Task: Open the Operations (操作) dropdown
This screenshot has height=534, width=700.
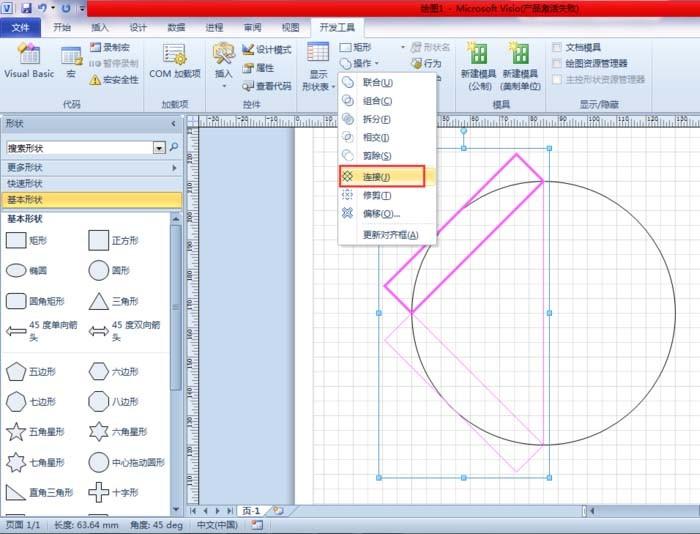Action: tap(359, 63)
